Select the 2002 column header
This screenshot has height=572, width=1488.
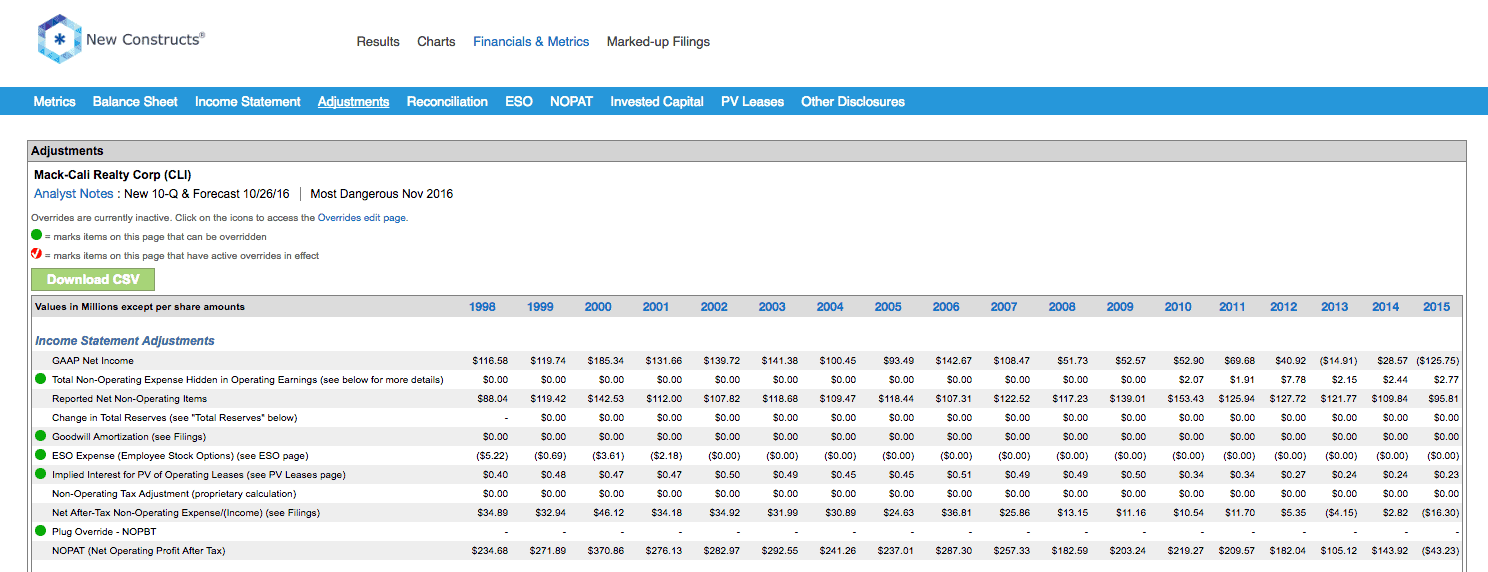pos(714,307)
